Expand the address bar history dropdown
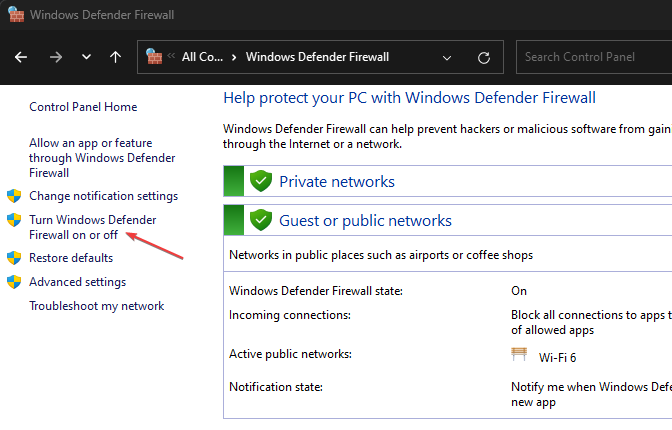 (x=447, y=57)
